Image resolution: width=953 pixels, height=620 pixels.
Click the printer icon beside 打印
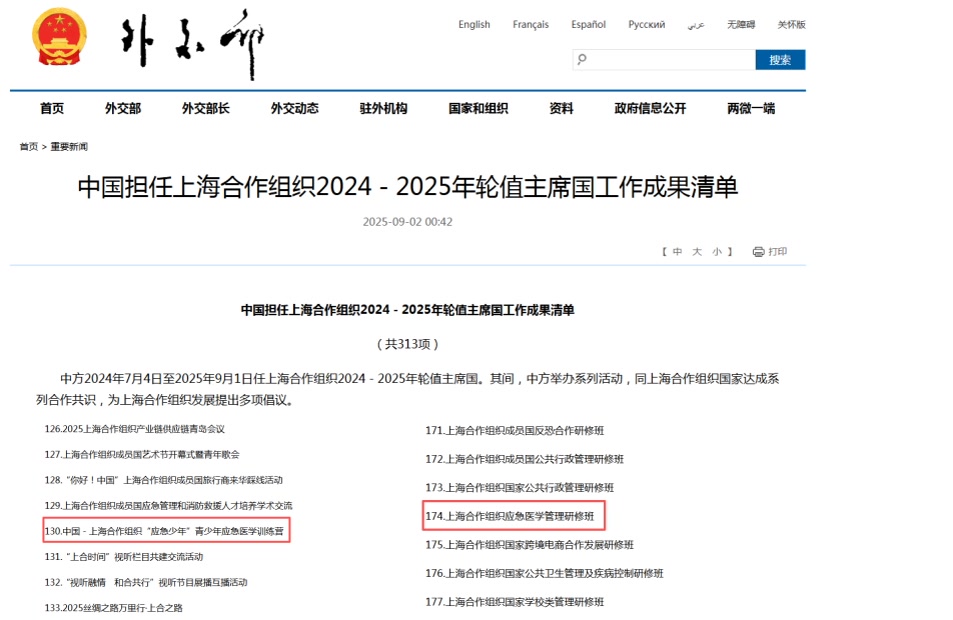tap(758, 252)
